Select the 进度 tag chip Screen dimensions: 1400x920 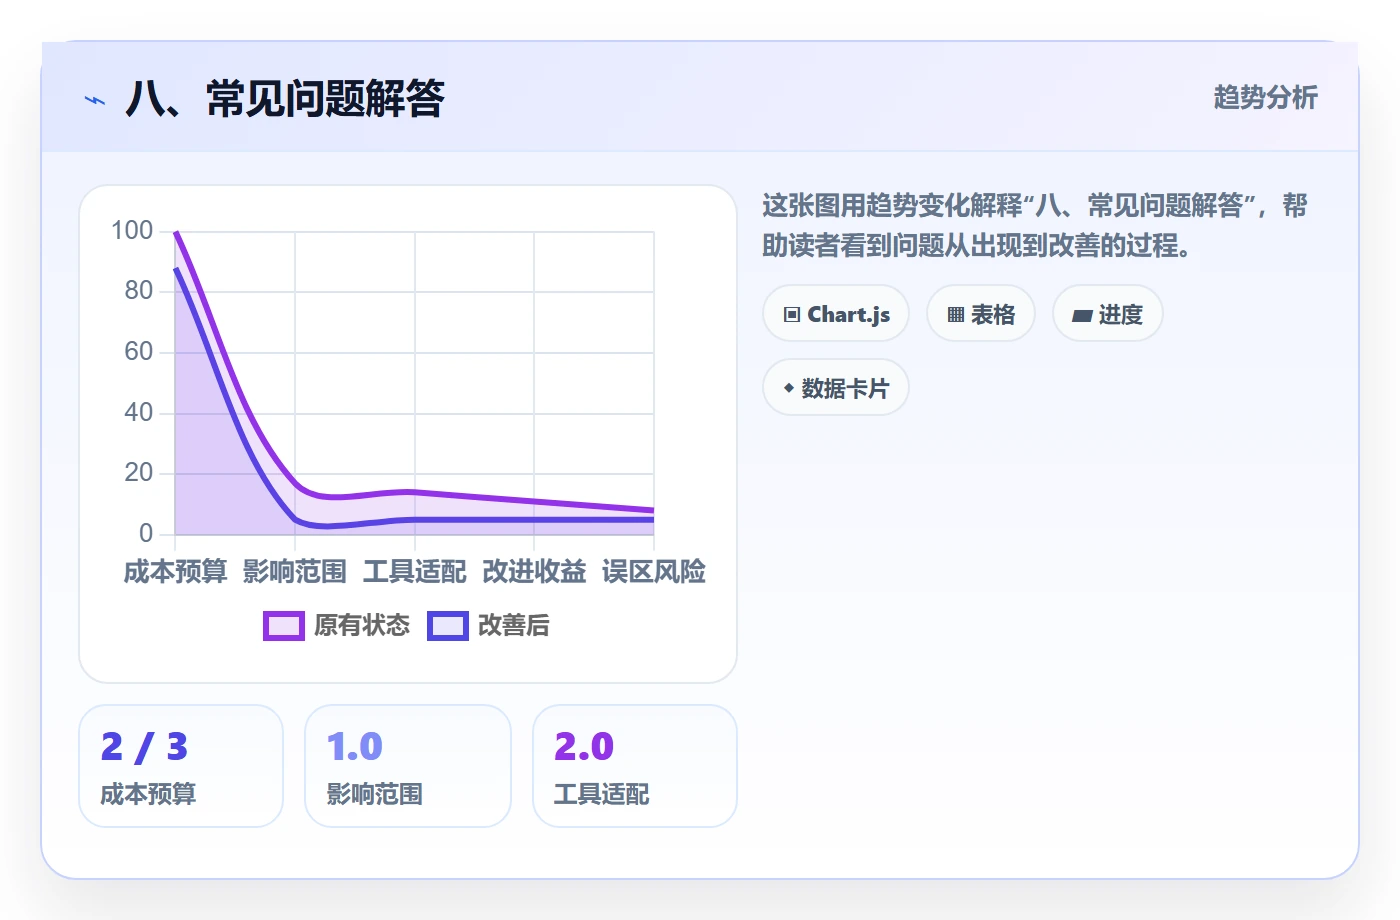click(x=1108, y=314)
